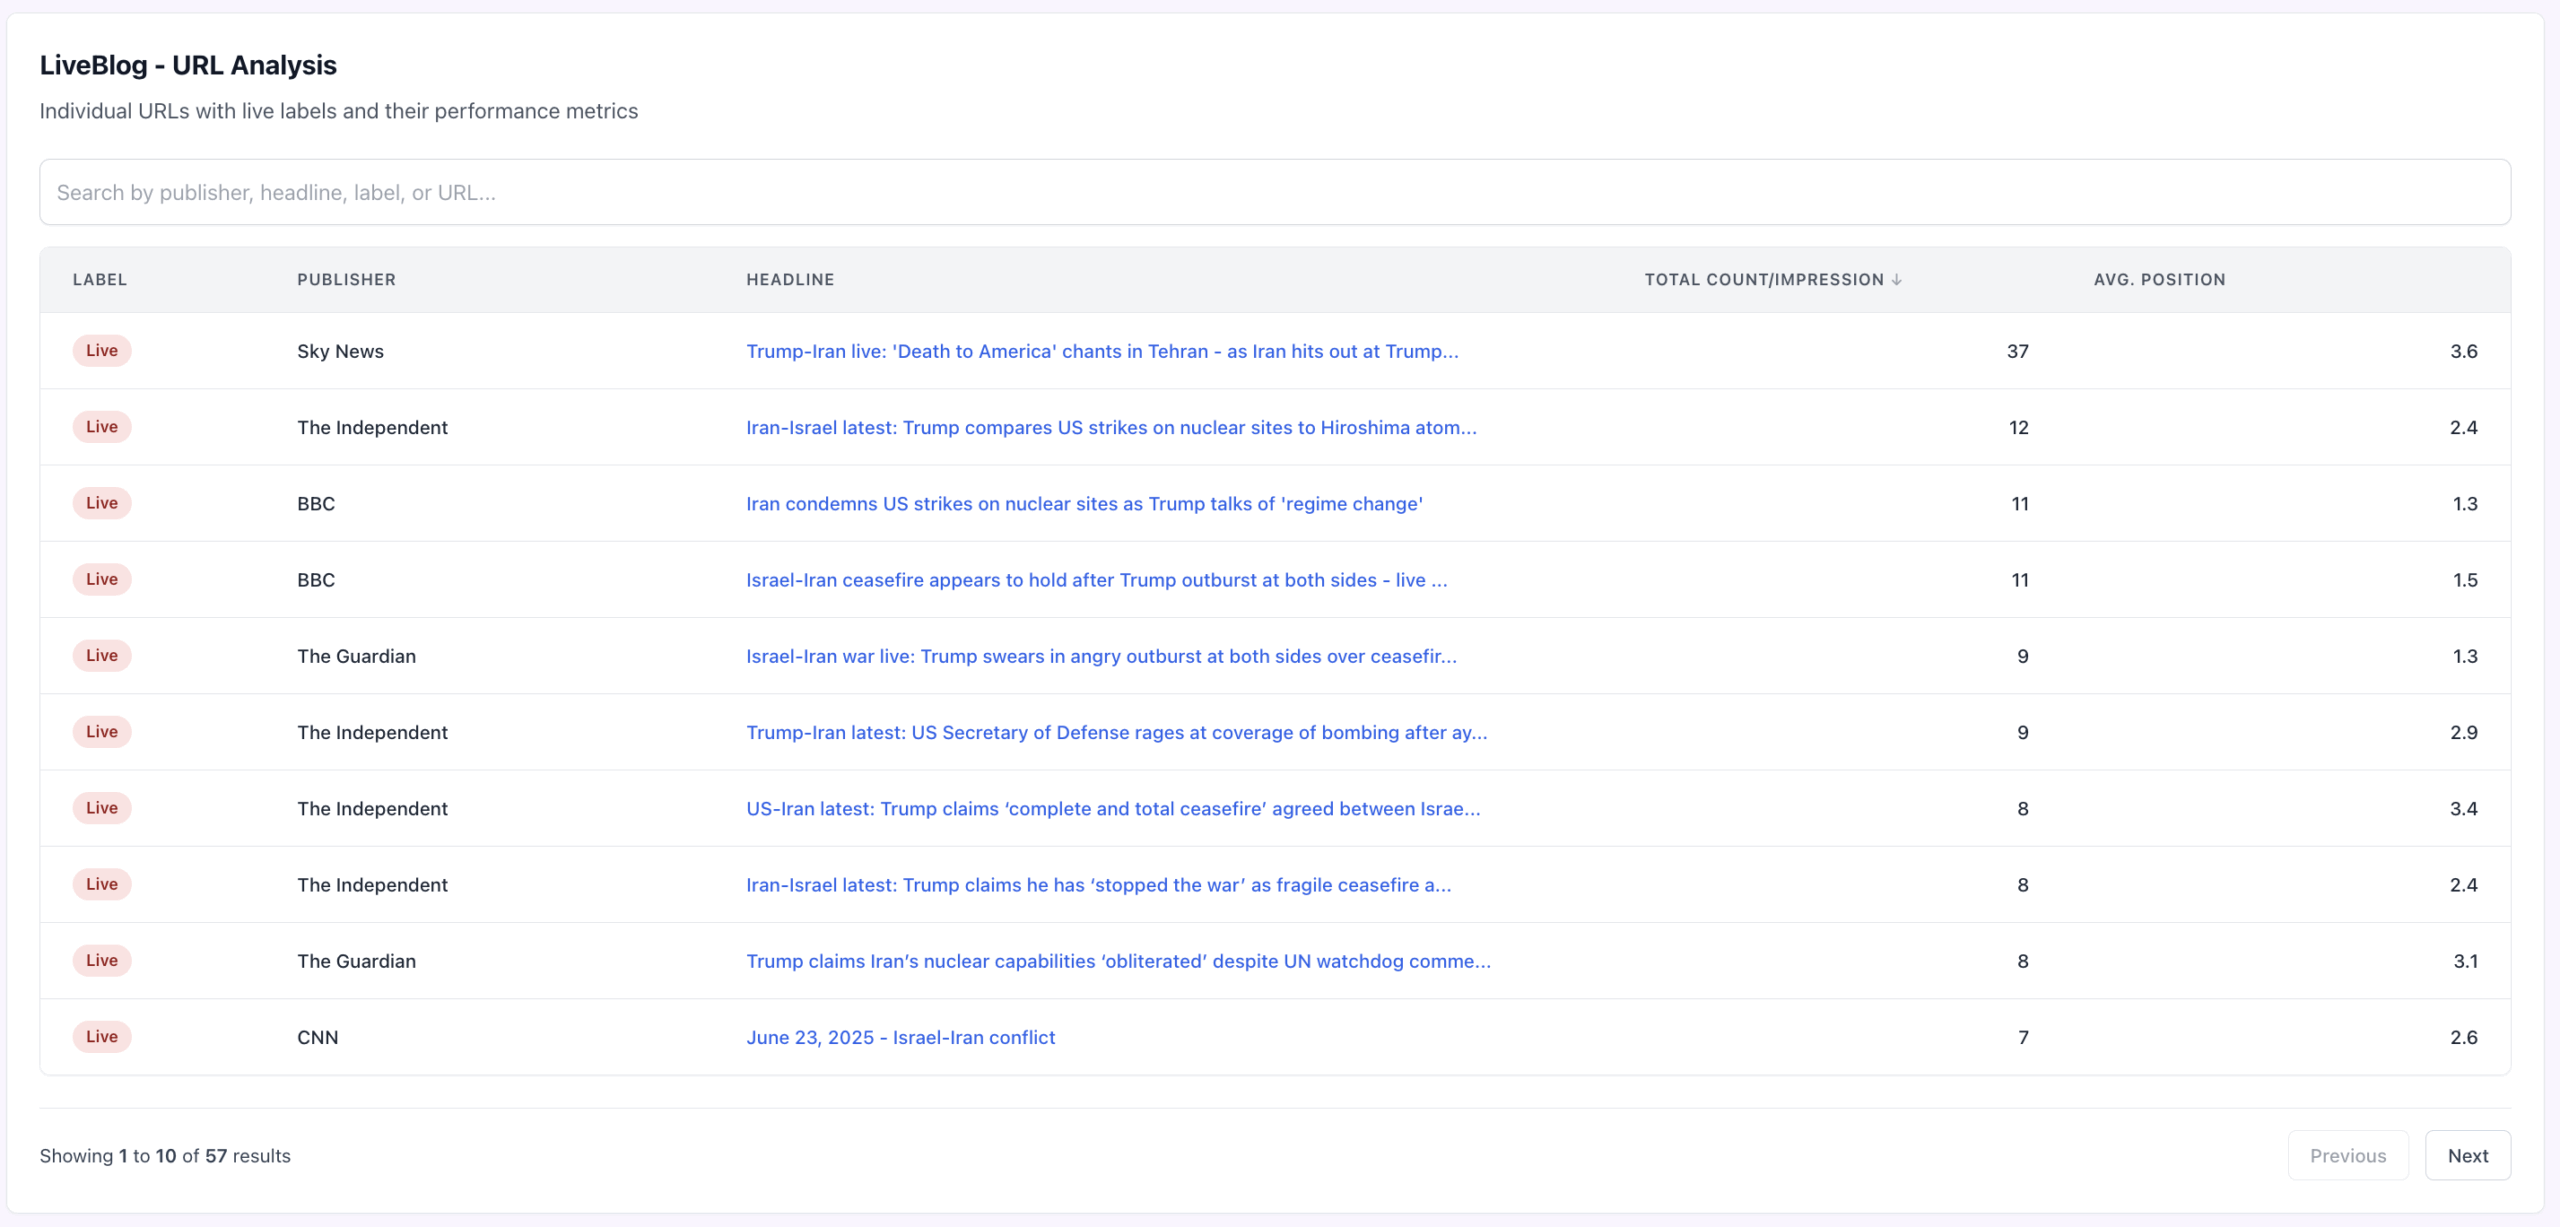Image resolution: width=2560 pixels, height=1227 pixels.
Task: Open BBC 'regime change' headline link
Action: click(x=1084, y=504)
